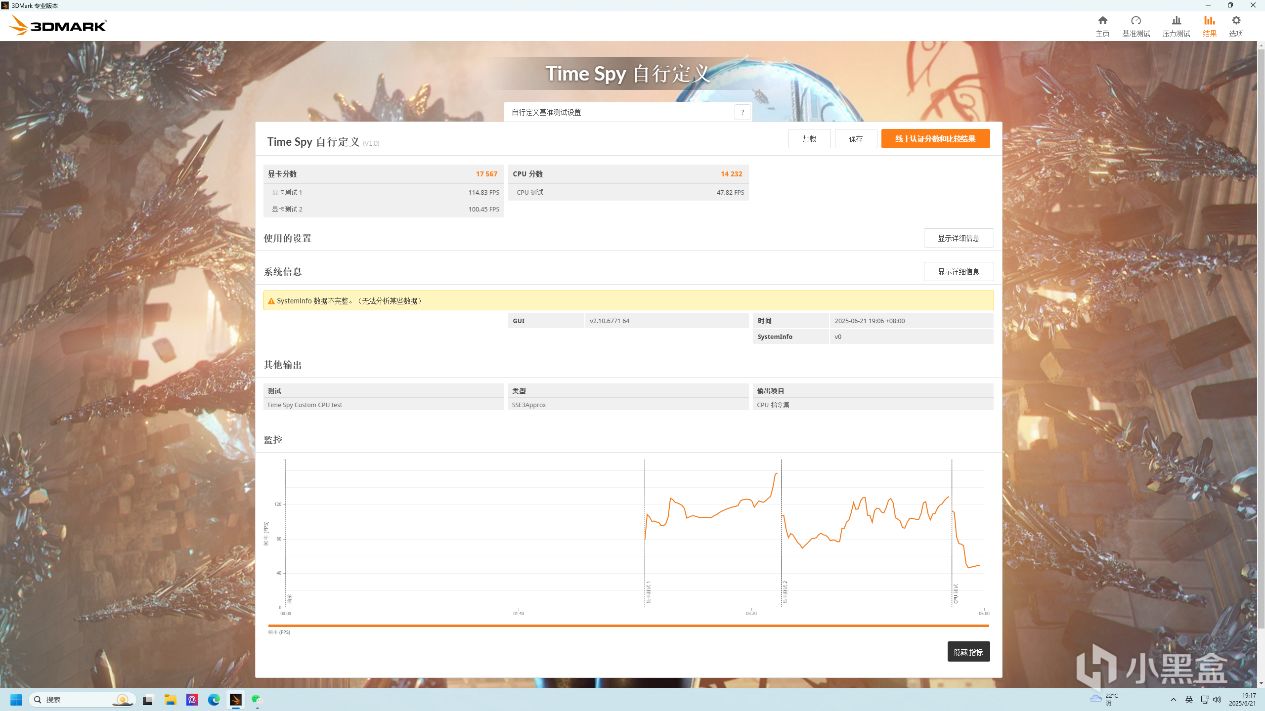The width and height of the screenshot is (1265, 711).
Task: Click the timestamp 2025-03-21 value
Action: click(870, 321)
